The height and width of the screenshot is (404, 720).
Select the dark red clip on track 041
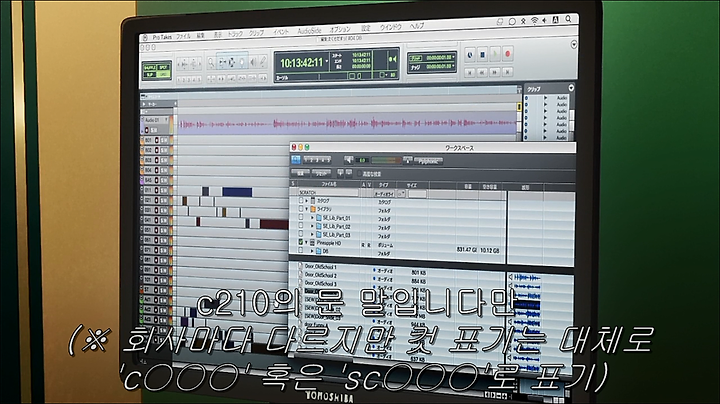click(x=274, y=224)
